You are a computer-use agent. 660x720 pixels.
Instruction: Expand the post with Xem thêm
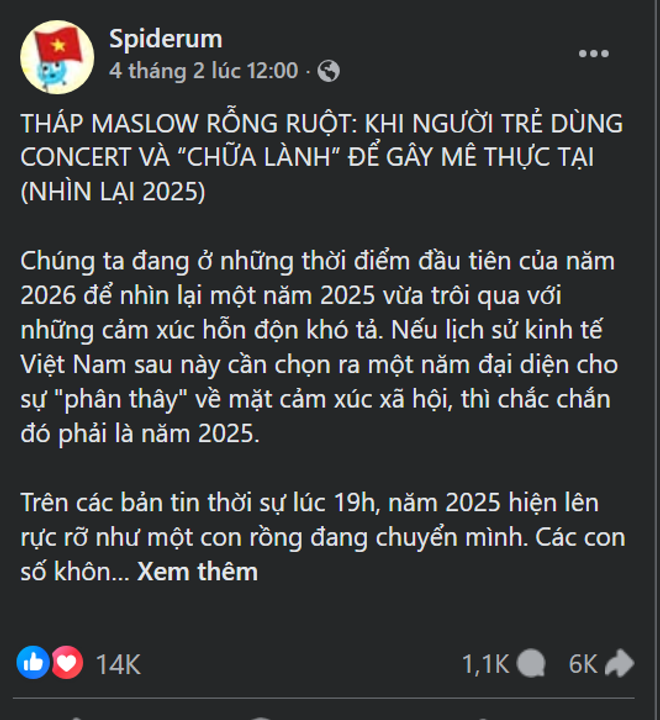[197, 572]
